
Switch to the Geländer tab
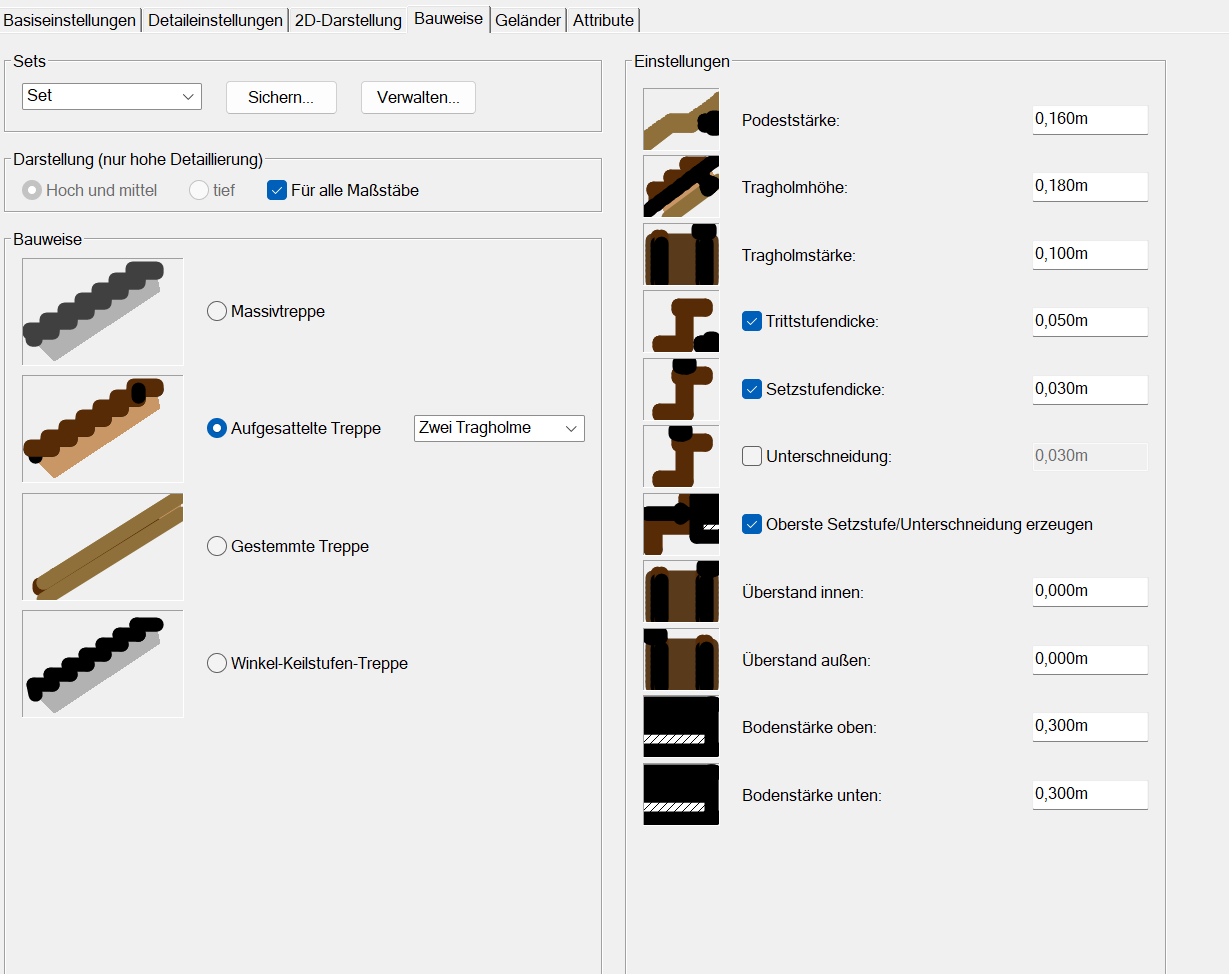pyautogui.click(x=528, y=20)
